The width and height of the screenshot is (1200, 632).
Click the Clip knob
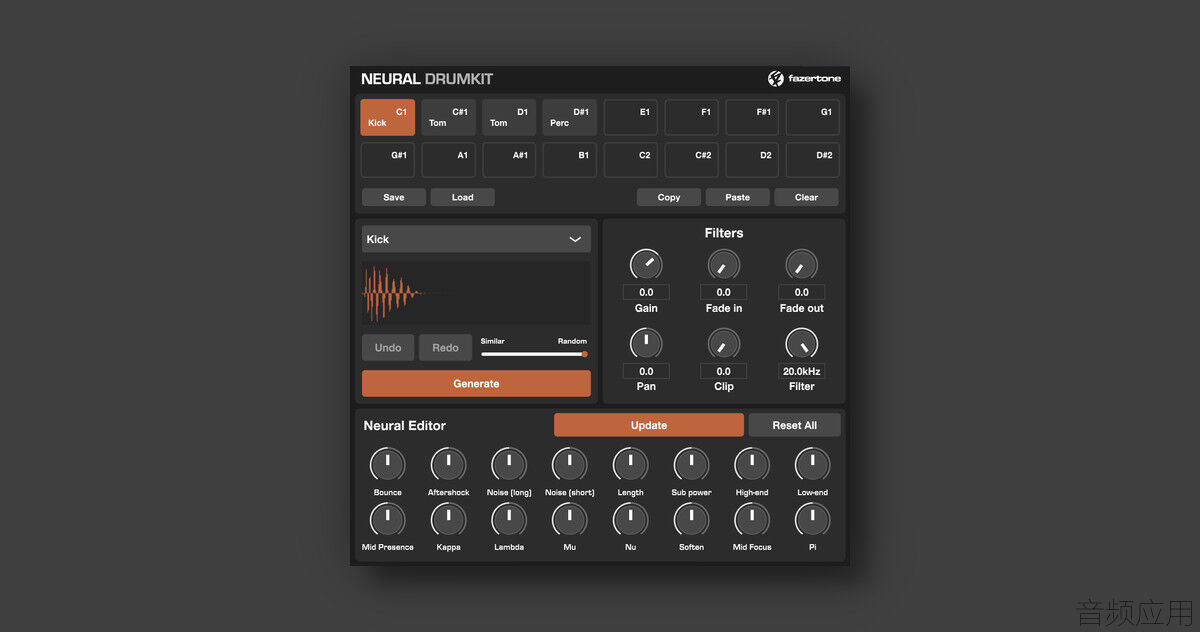click(x=724, y=344)
